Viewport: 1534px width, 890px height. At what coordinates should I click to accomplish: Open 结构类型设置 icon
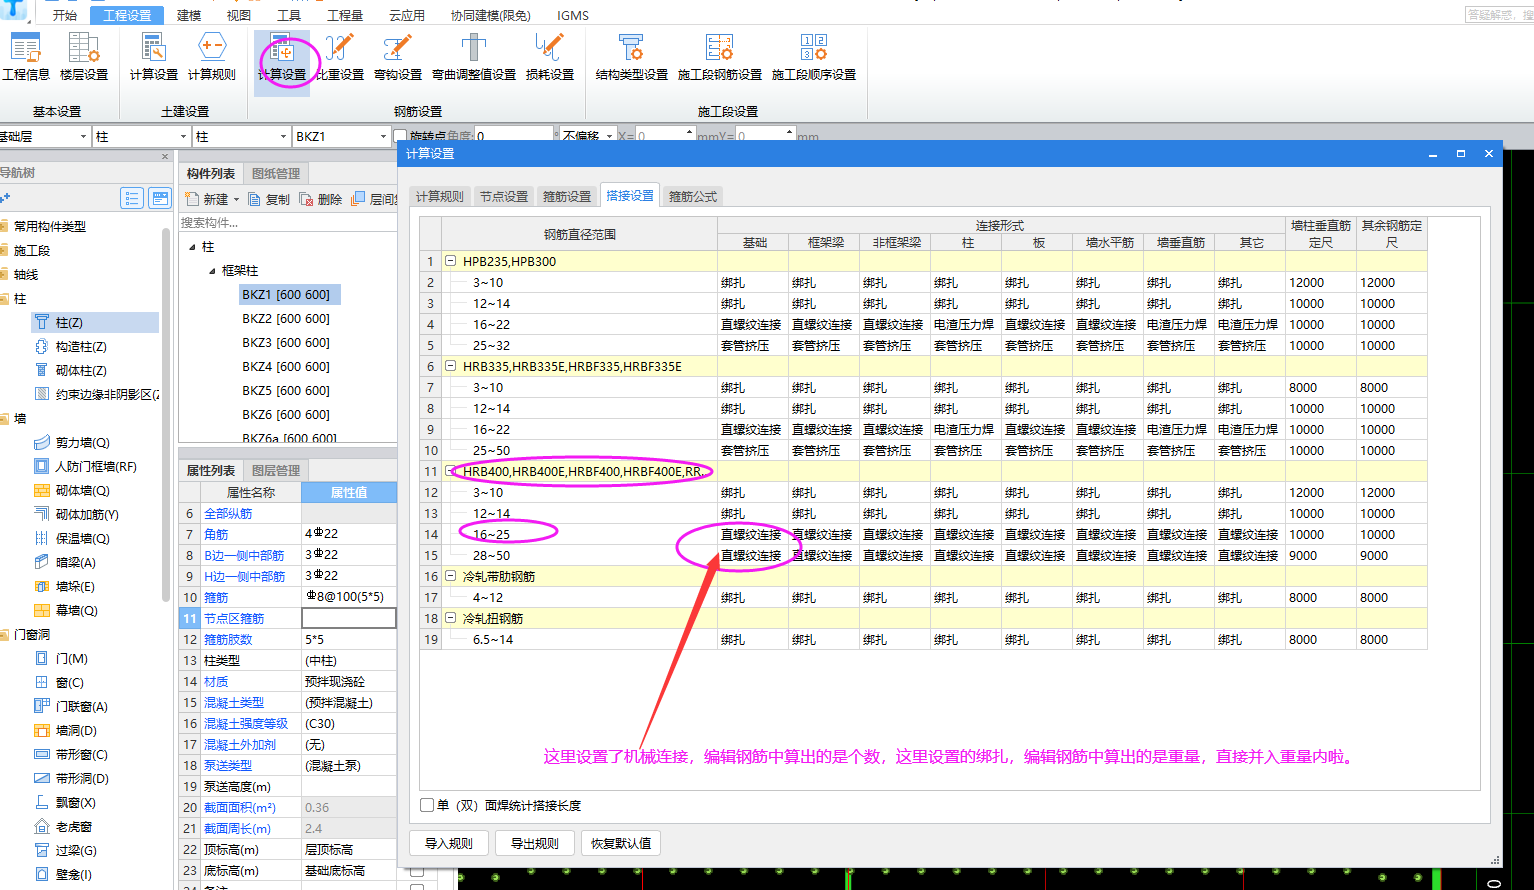[x=632, y=56]
